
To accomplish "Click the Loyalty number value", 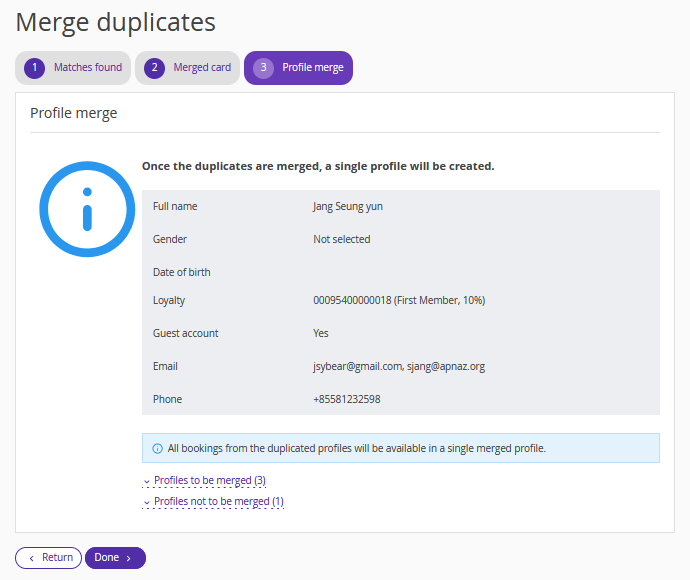I will (398, 300).
